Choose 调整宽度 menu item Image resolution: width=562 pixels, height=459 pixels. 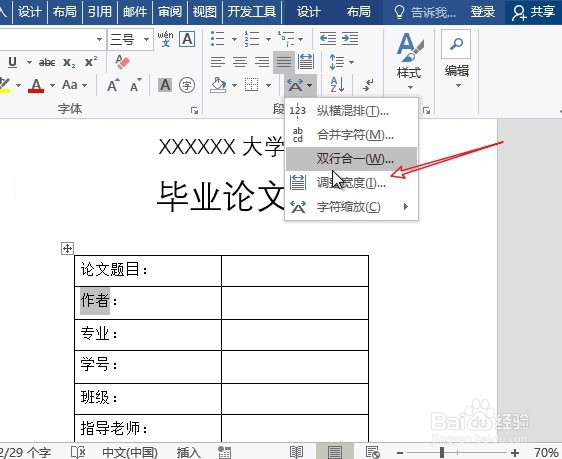(352, 183)
